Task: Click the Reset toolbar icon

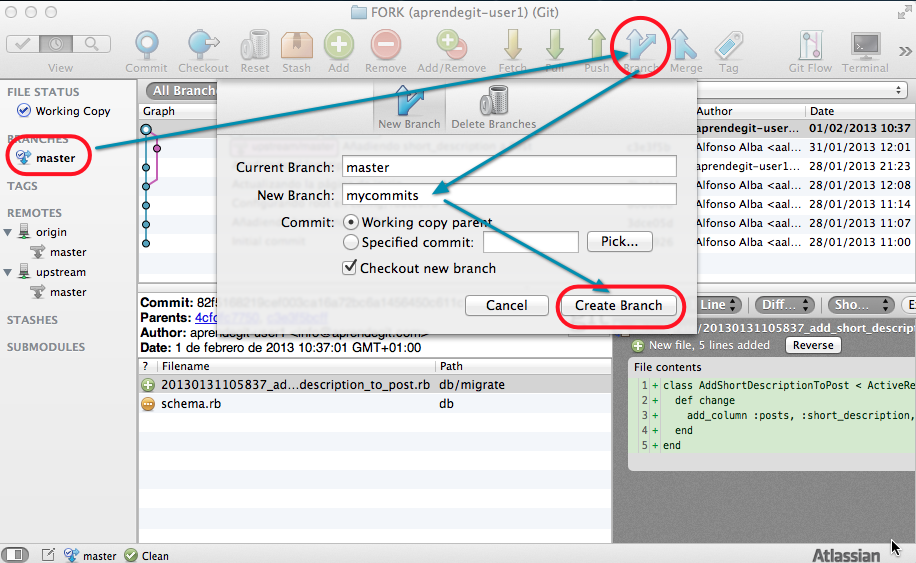Action: pos(254,45)
